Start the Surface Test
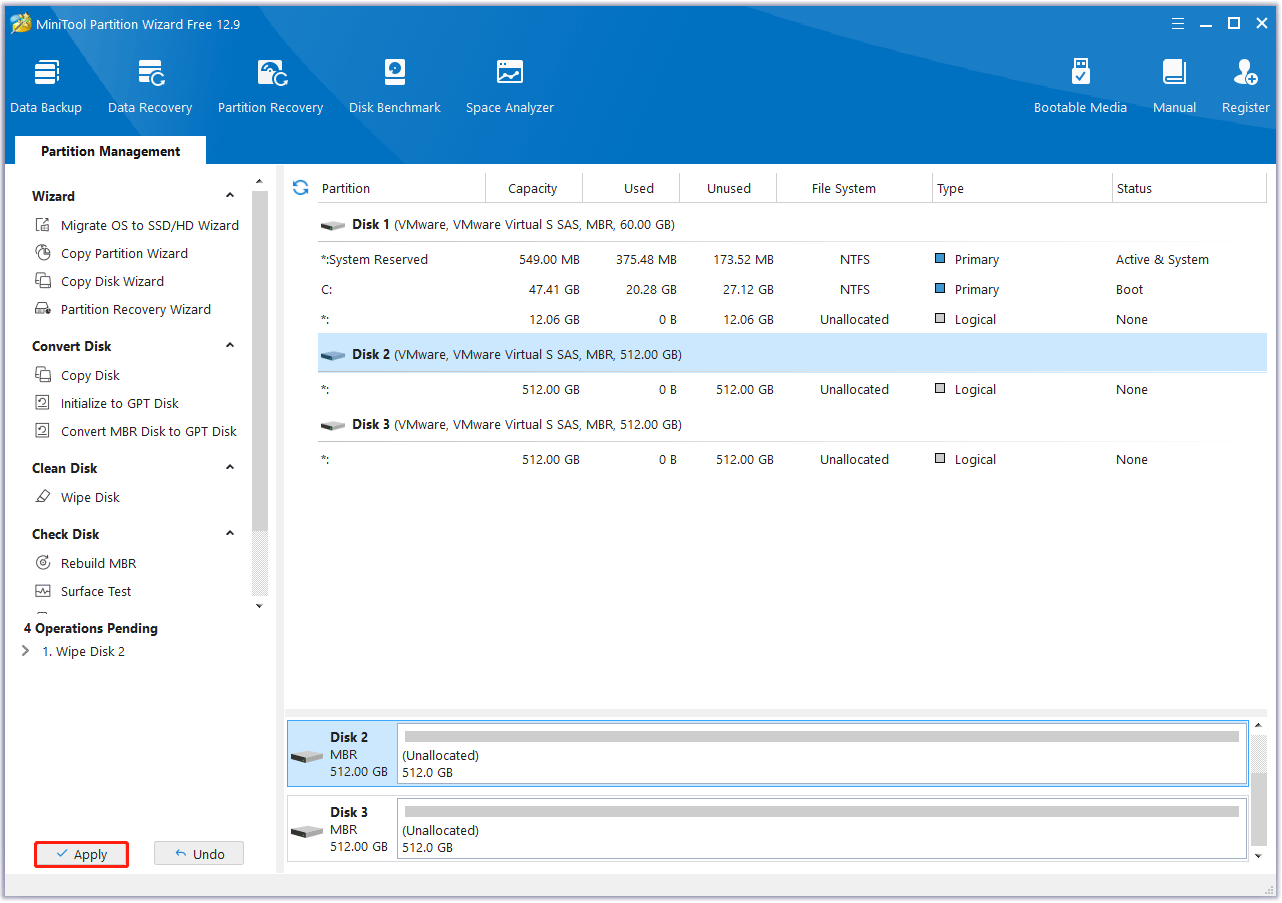 (x=96, y=591)
